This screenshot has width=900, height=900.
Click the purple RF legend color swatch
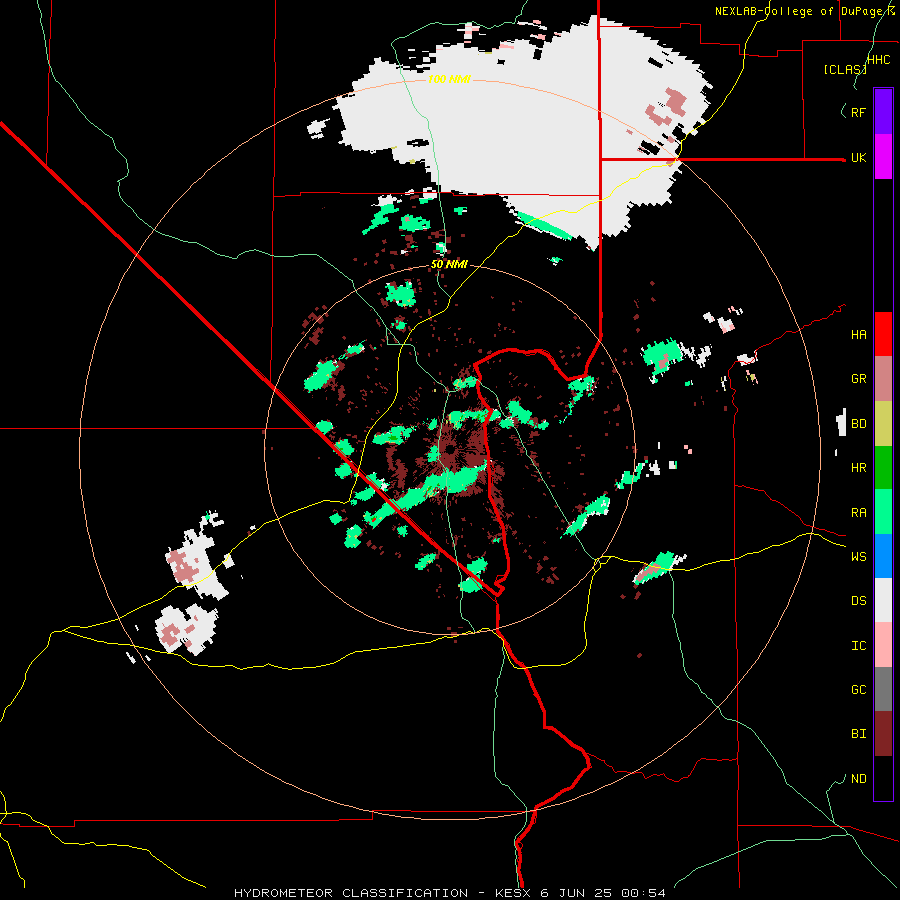(883, 112)
